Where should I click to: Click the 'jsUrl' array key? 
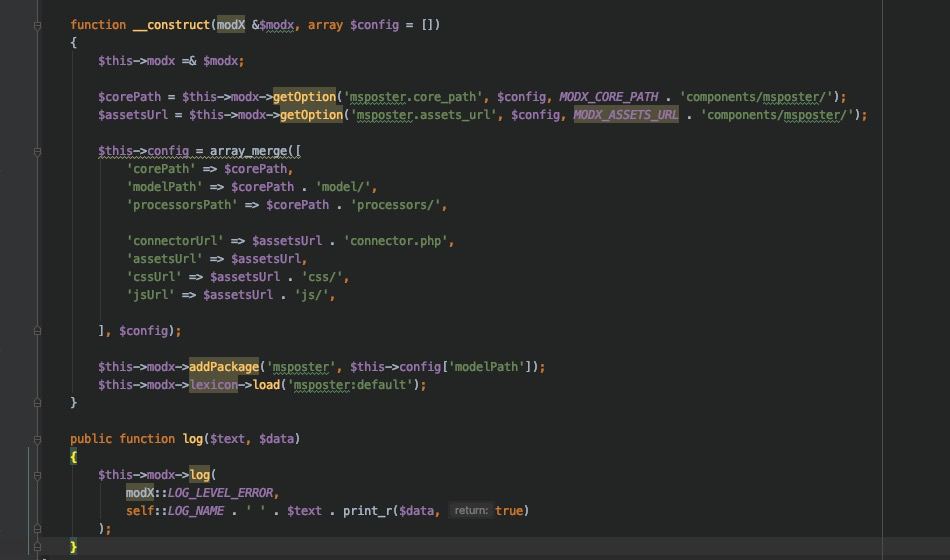[x=150, y=295]
